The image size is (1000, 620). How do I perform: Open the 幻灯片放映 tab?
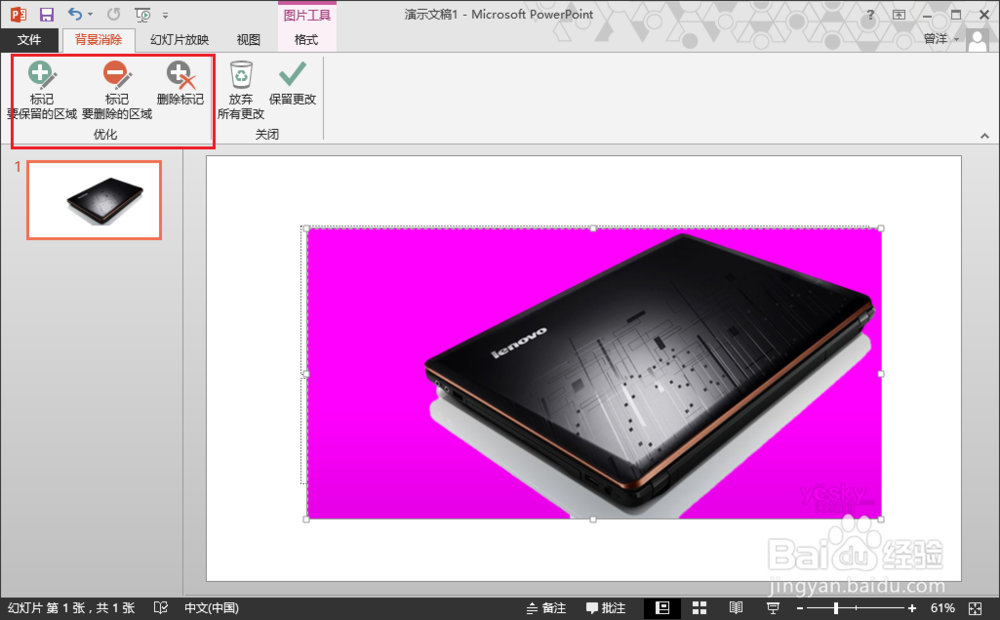(180, 40)
